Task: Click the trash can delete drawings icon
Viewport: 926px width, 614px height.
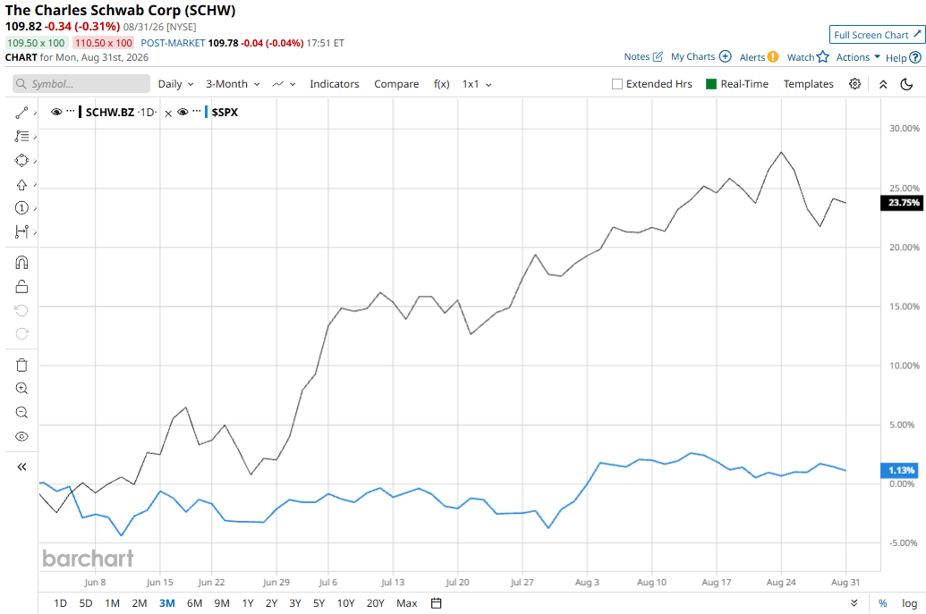Action: pyautogui.click(x=22, y=365)
